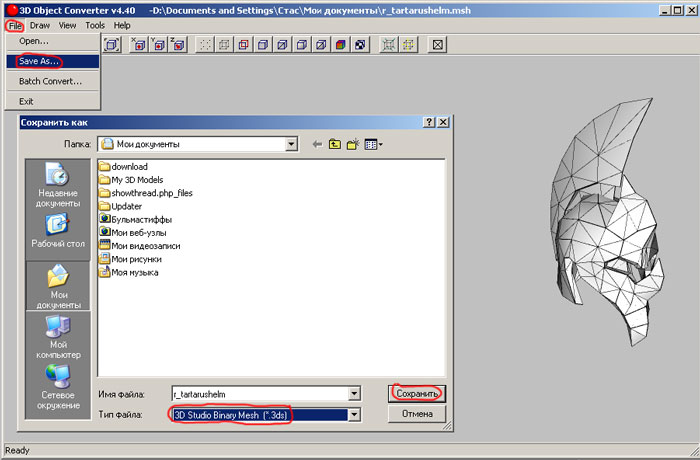Go back using the dialog's left arrow
Screen dimensions: 700x460
[318, 144]
